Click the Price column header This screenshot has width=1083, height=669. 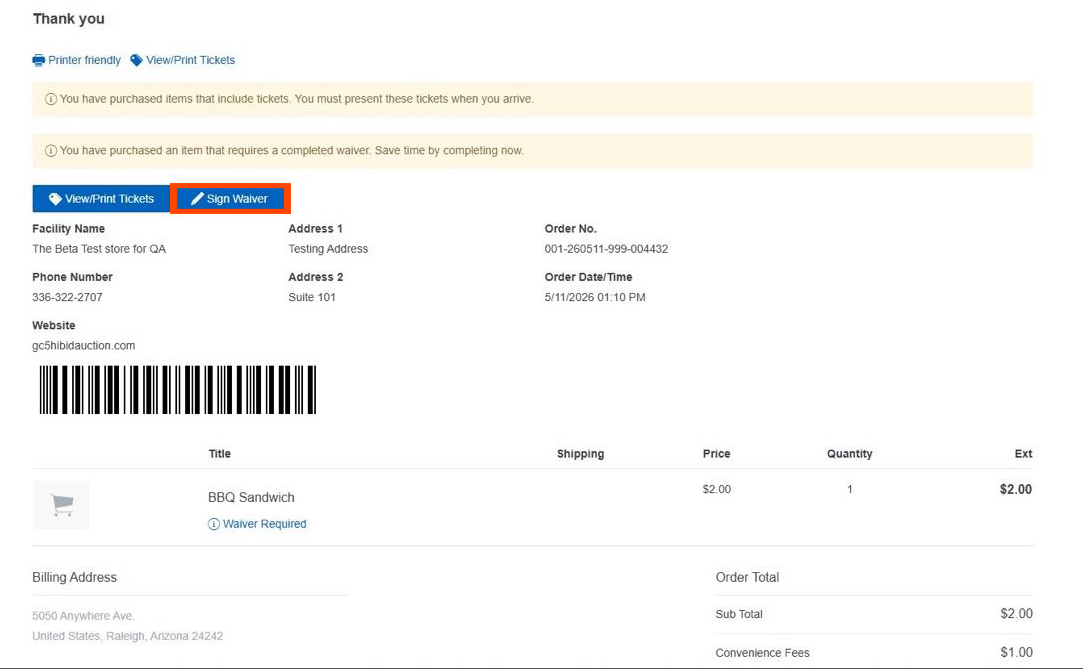pos(716,454)
